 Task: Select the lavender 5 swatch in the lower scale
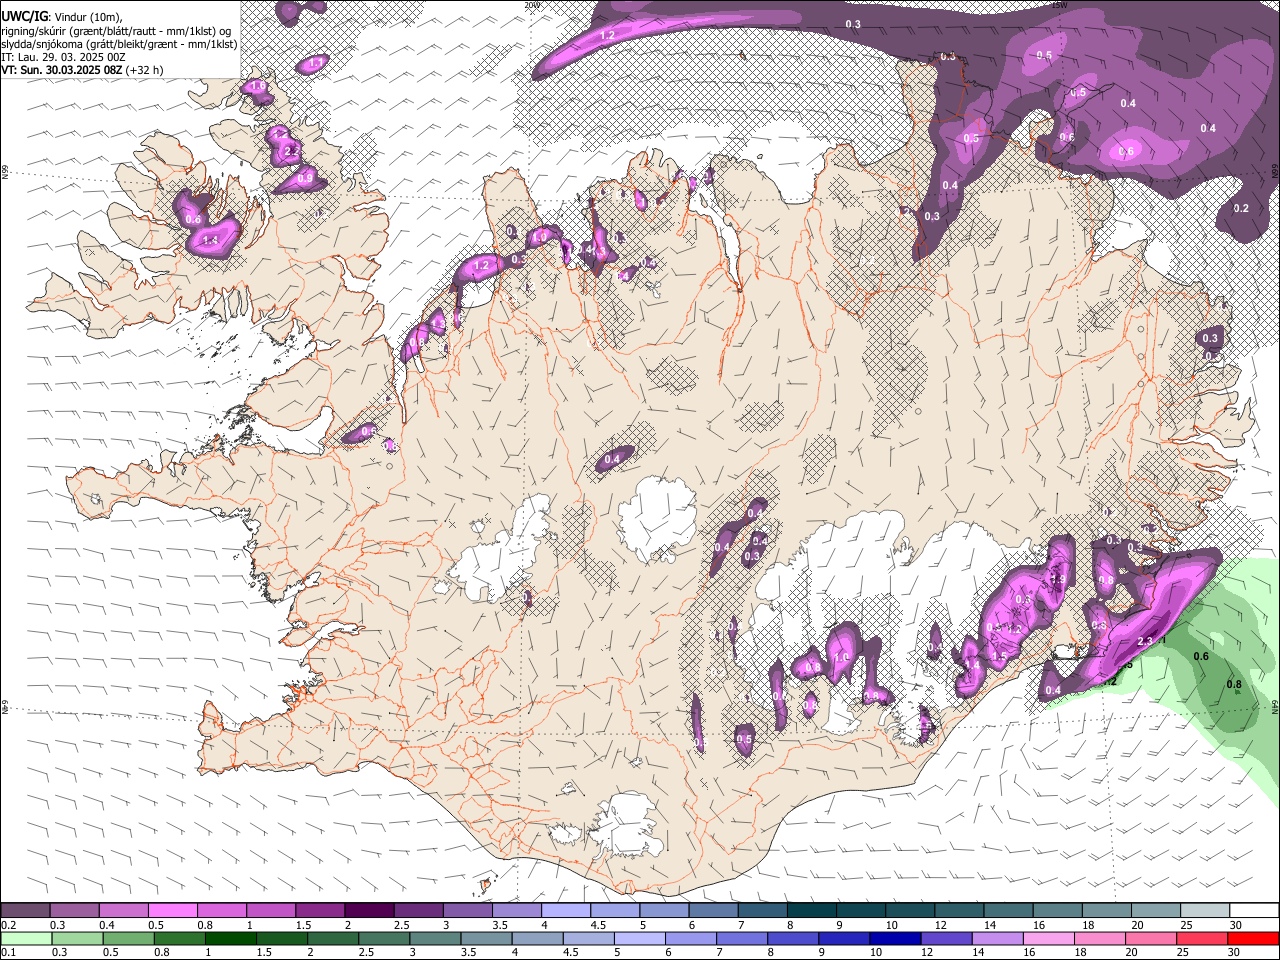[640, 938]
